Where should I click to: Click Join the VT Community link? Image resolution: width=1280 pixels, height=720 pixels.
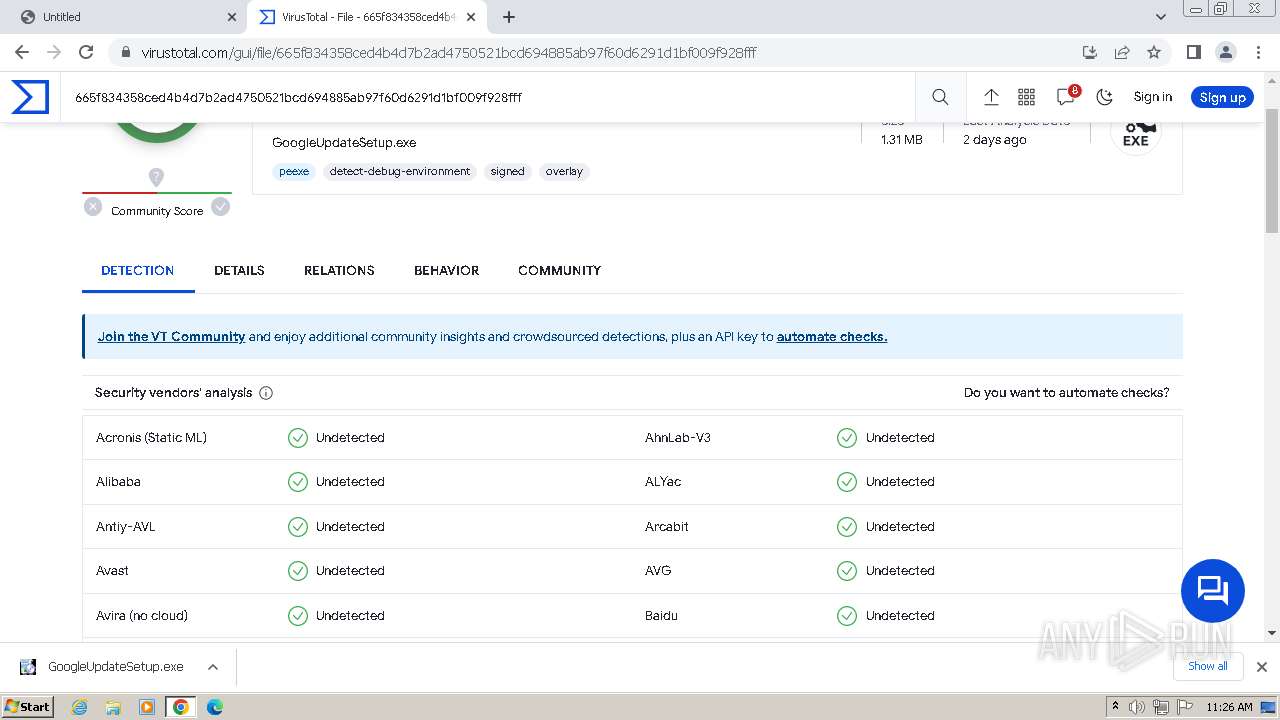pos(171,337)
